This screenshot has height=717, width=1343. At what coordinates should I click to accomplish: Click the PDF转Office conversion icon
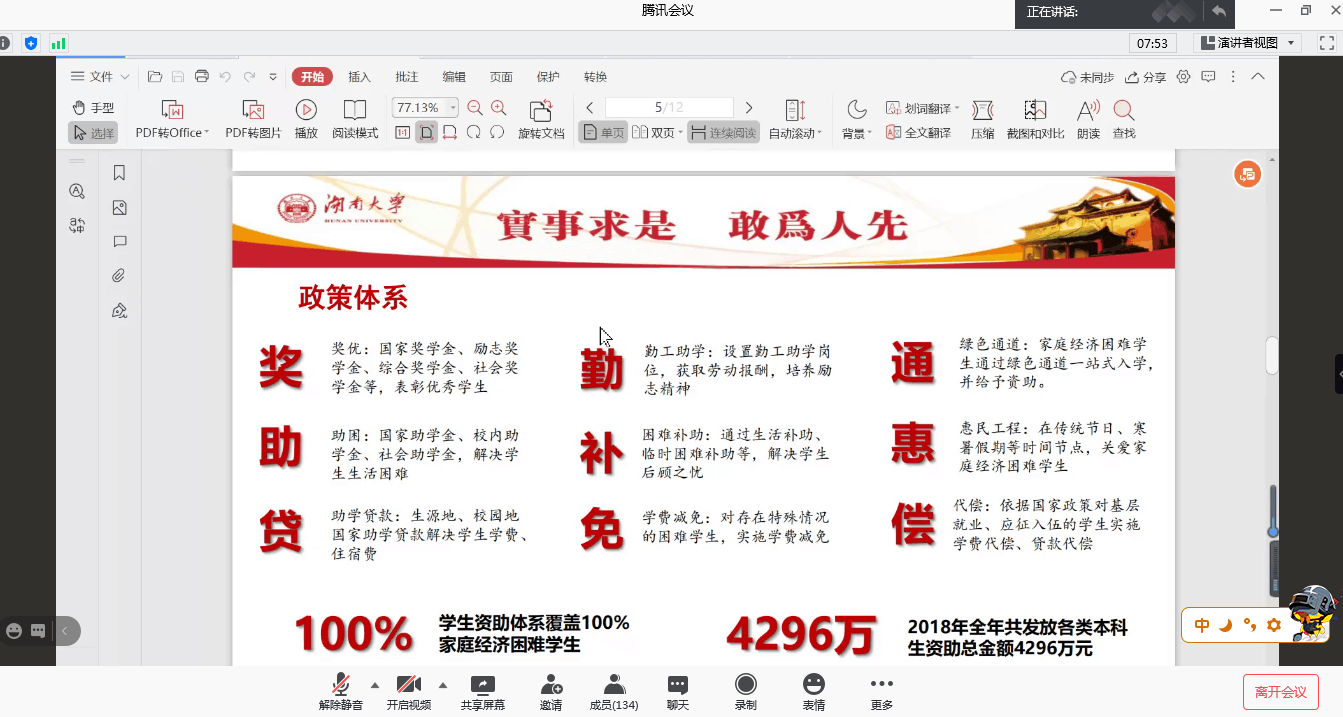pos(172,111)
